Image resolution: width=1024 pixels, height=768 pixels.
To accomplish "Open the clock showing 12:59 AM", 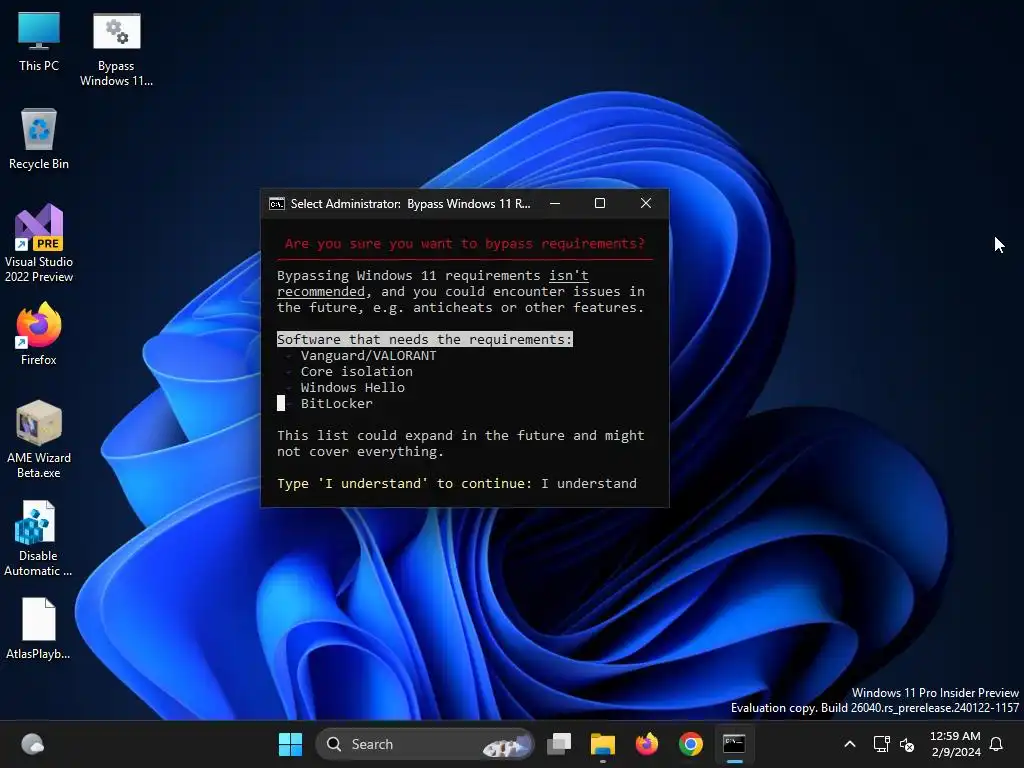I will [x=955, y=744].
